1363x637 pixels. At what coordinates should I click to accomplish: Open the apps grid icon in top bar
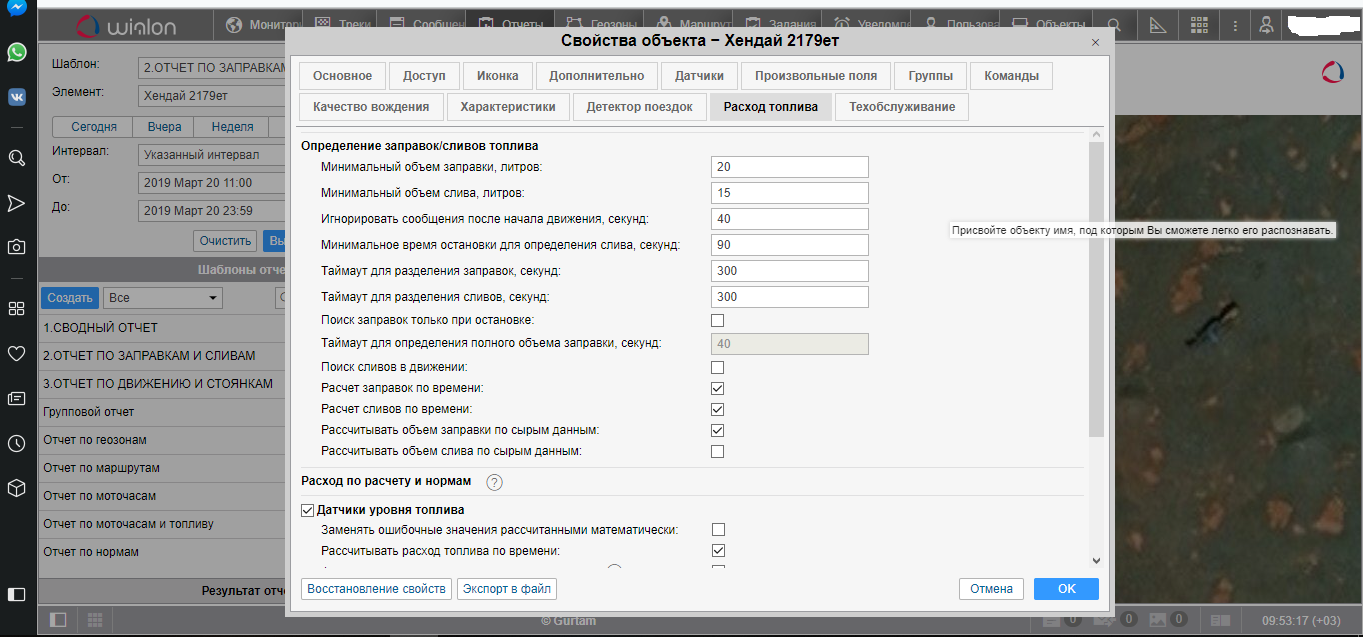tap(1198, 25)
